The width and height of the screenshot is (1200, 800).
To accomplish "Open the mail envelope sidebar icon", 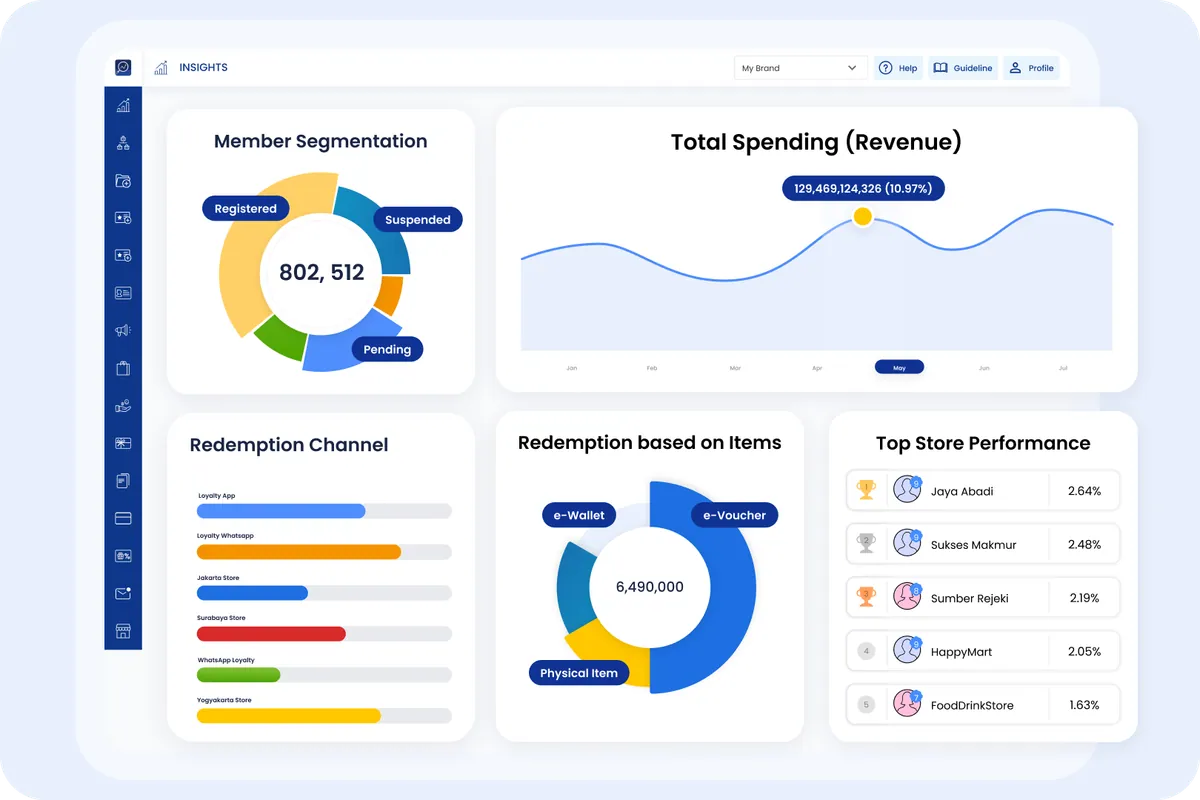I will coord(123,593).
